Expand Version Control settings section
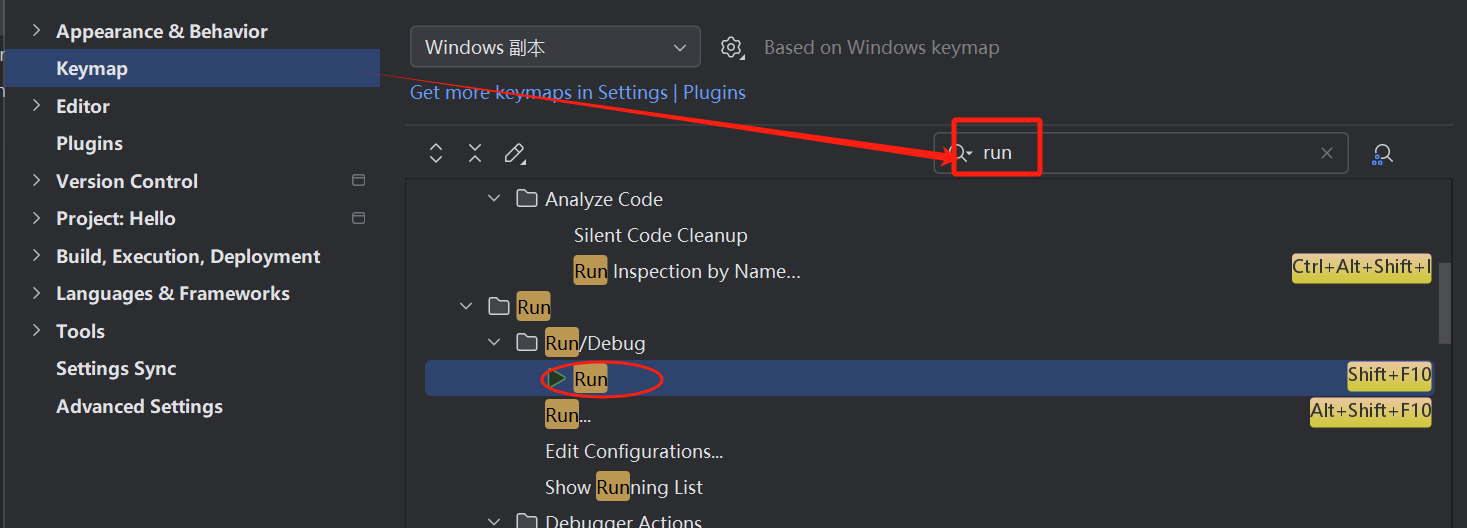Screen dimensions: 1467x528 (36, 181)
